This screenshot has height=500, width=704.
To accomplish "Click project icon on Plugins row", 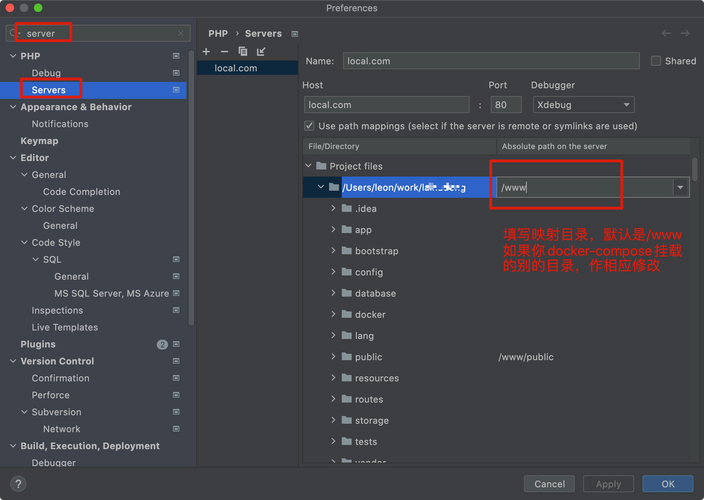I will (176, 344).
